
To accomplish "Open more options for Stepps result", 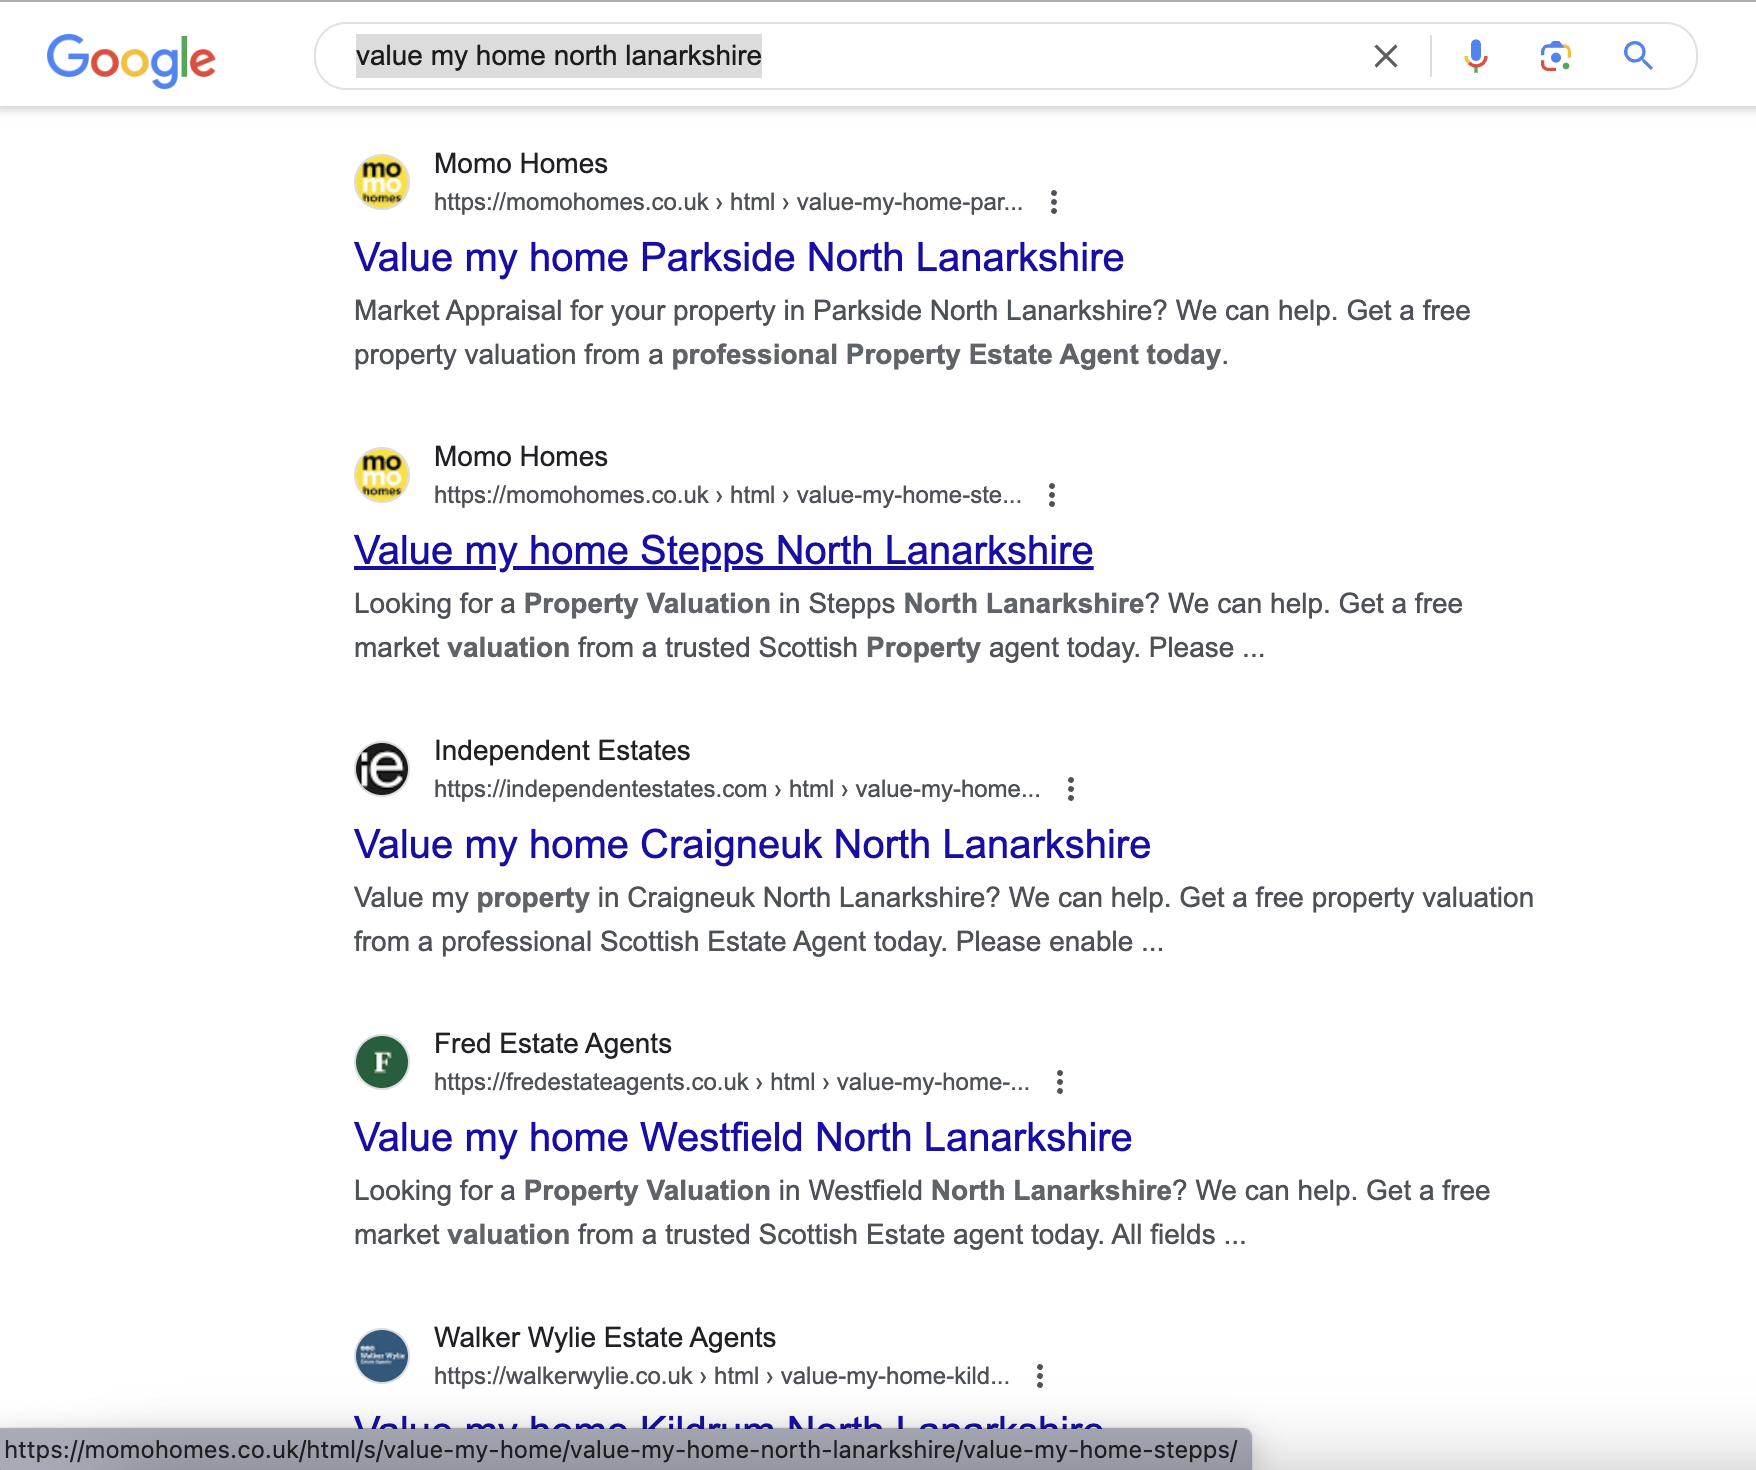I will [x=1051, y=495].
